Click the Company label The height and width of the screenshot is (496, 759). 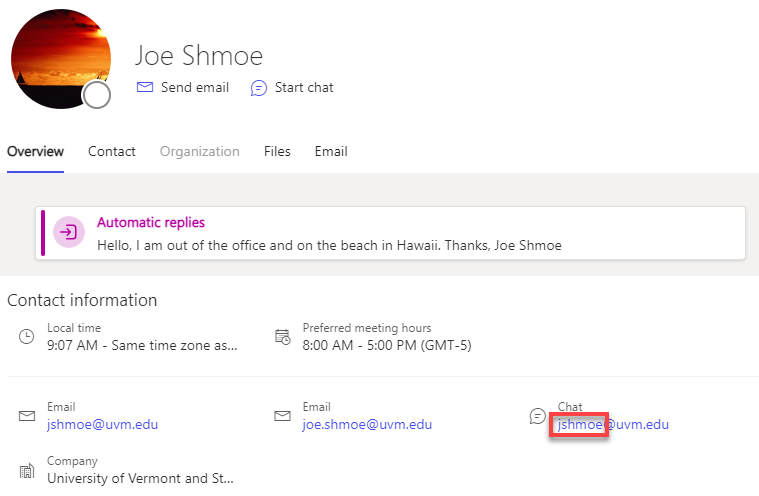pos(72,461)
